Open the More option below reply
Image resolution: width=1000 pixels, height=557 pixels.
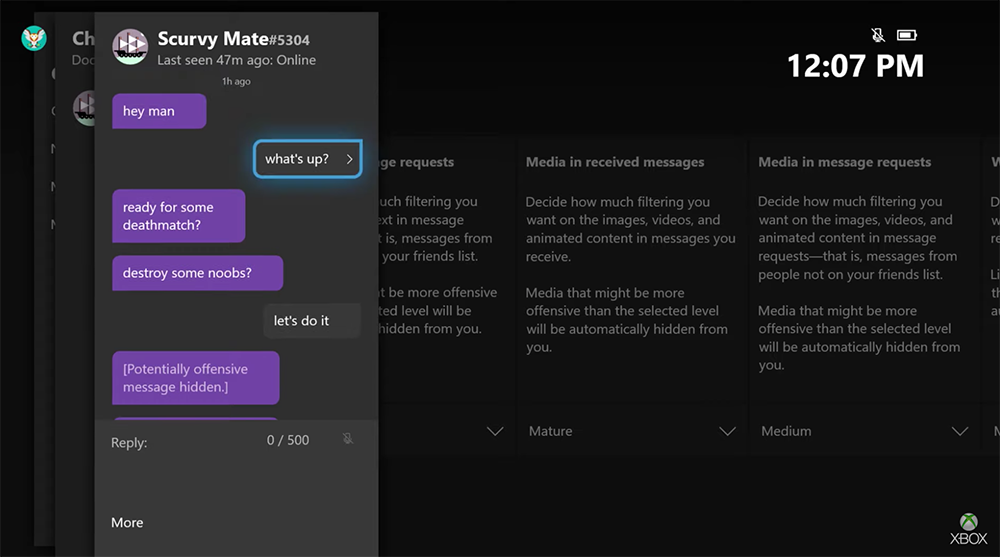click(127, 523)
